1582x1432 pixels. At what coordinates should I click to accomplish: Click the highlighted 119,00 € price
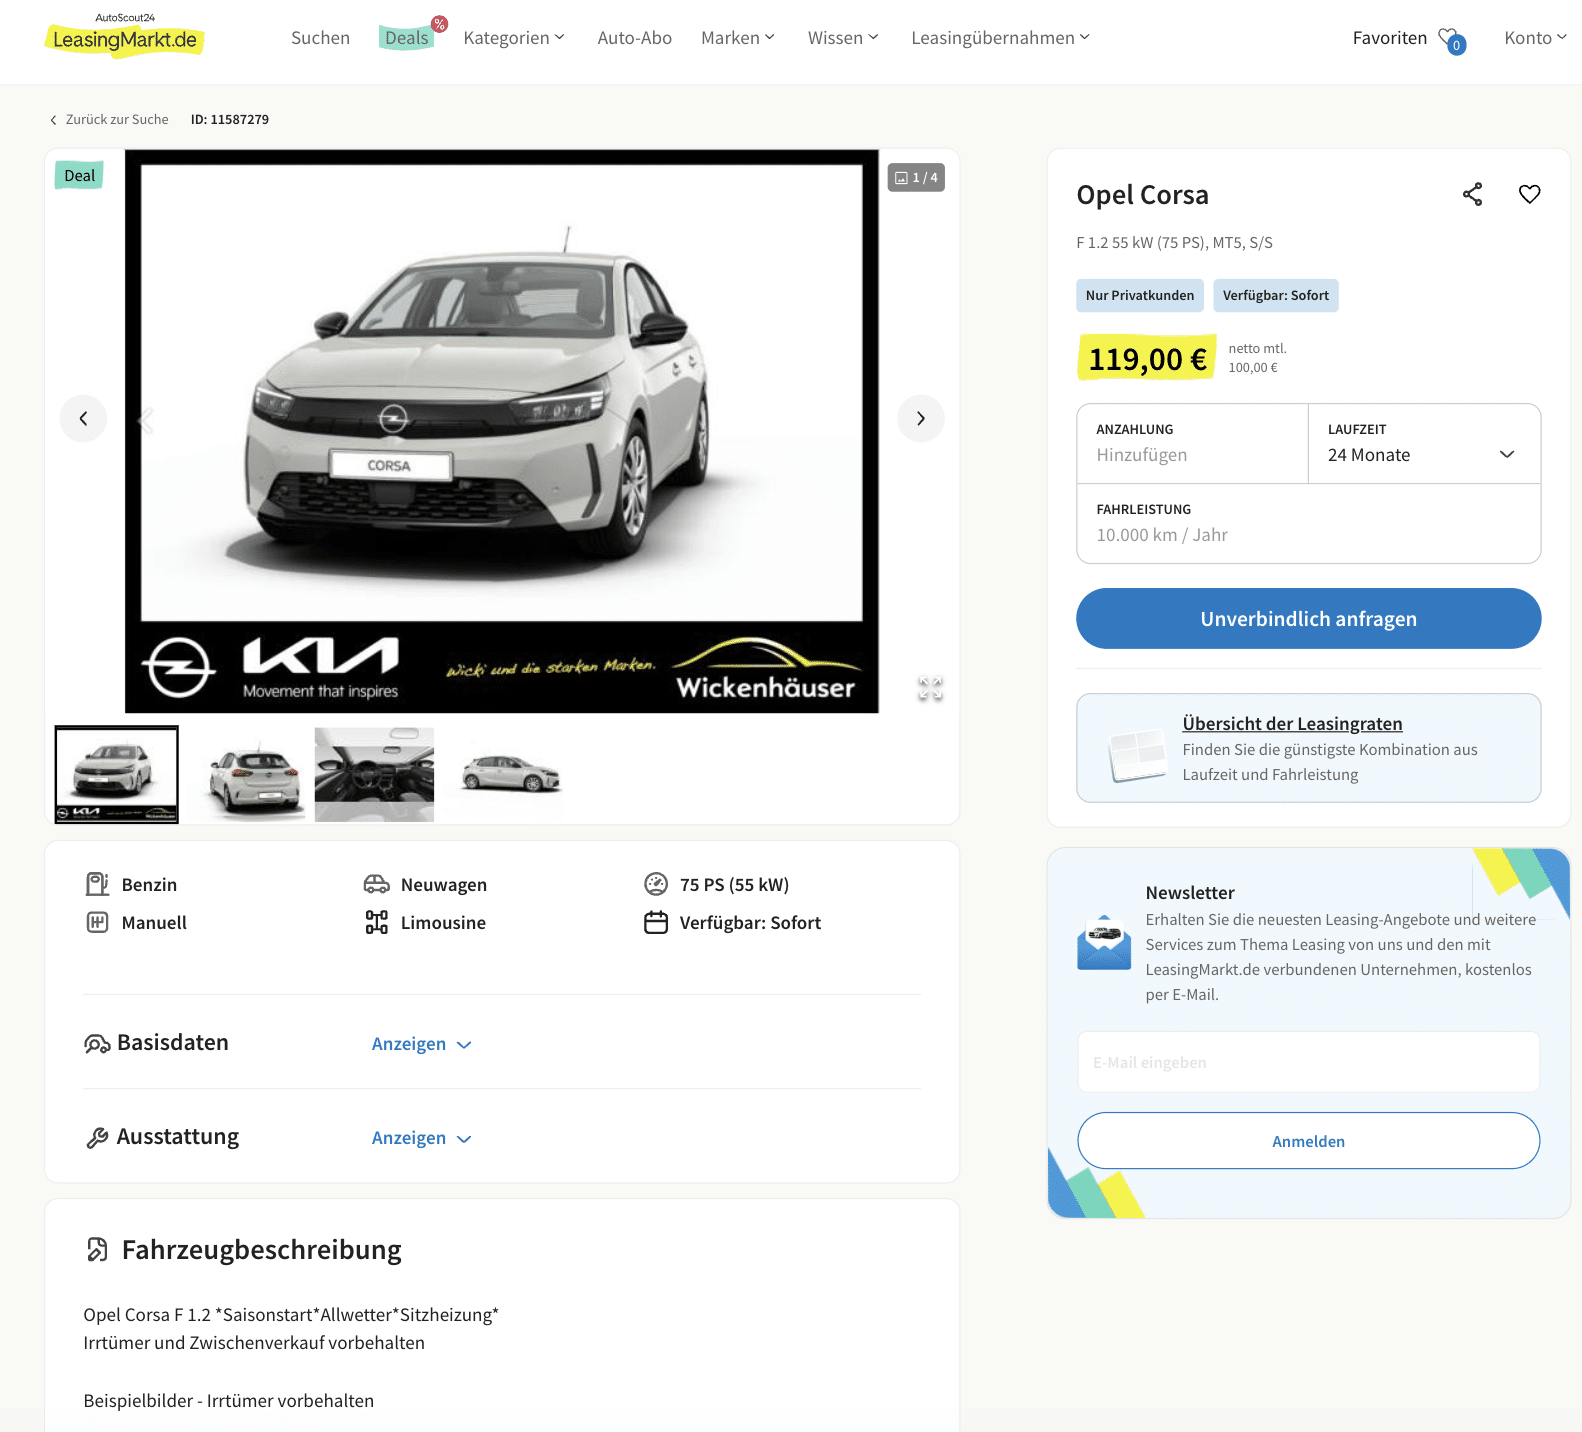click(1147, 359)
